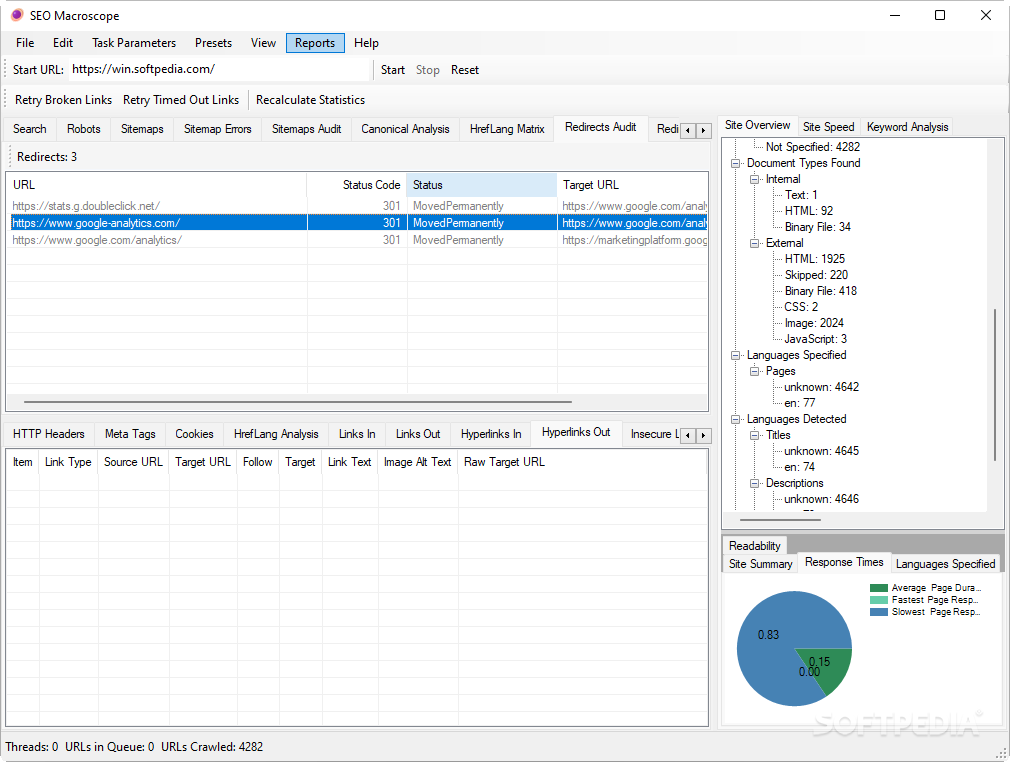Start the crawl
This screenshot has width=1010, height=762.
pos(392,70)
